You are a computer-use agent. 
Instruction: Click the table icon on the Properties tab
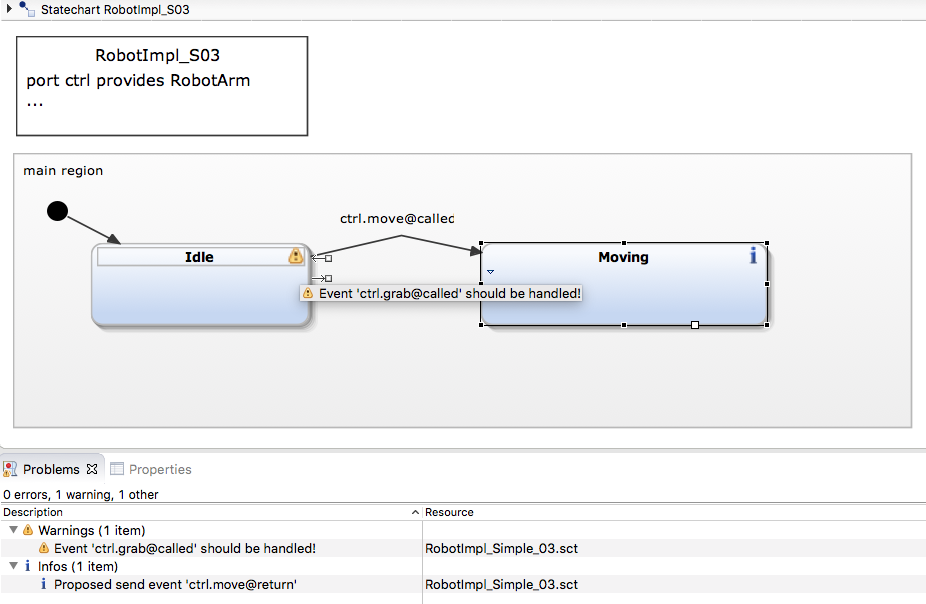click(x=116, y=468)
